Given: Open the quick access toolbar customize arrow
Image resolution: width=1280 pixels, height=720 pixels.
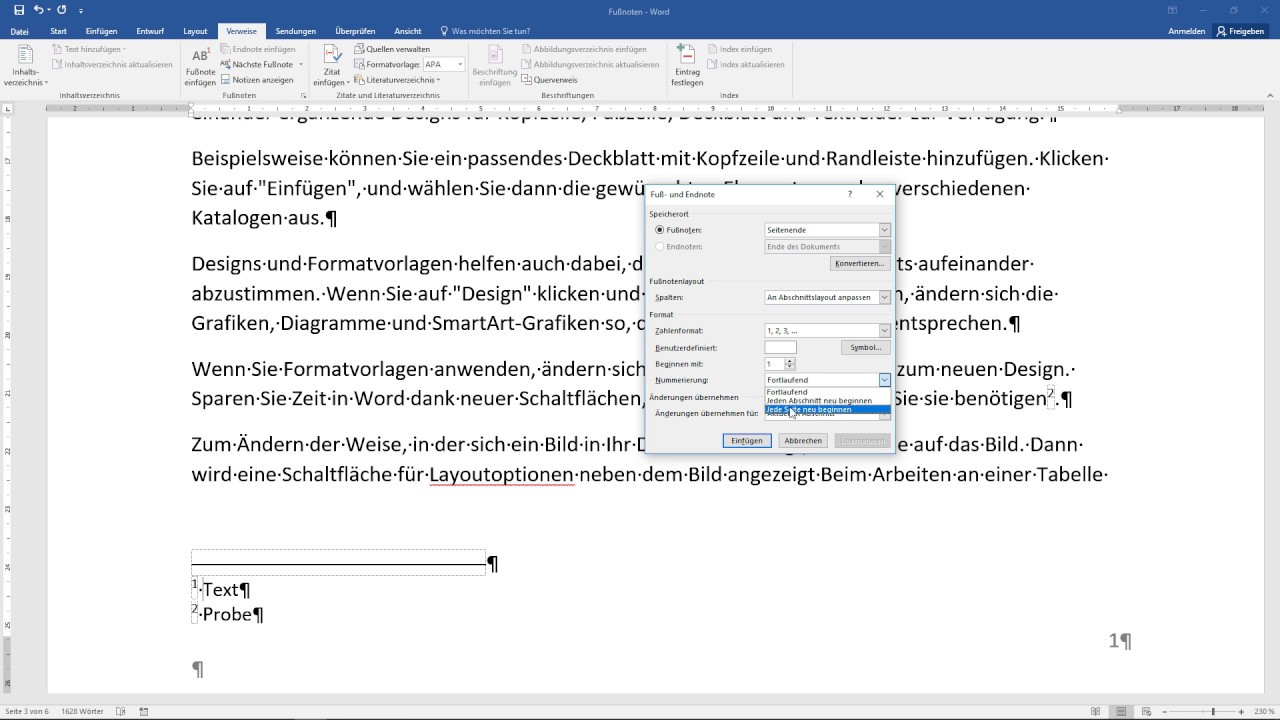Looking at the screenshot, I should click(83, 10).
